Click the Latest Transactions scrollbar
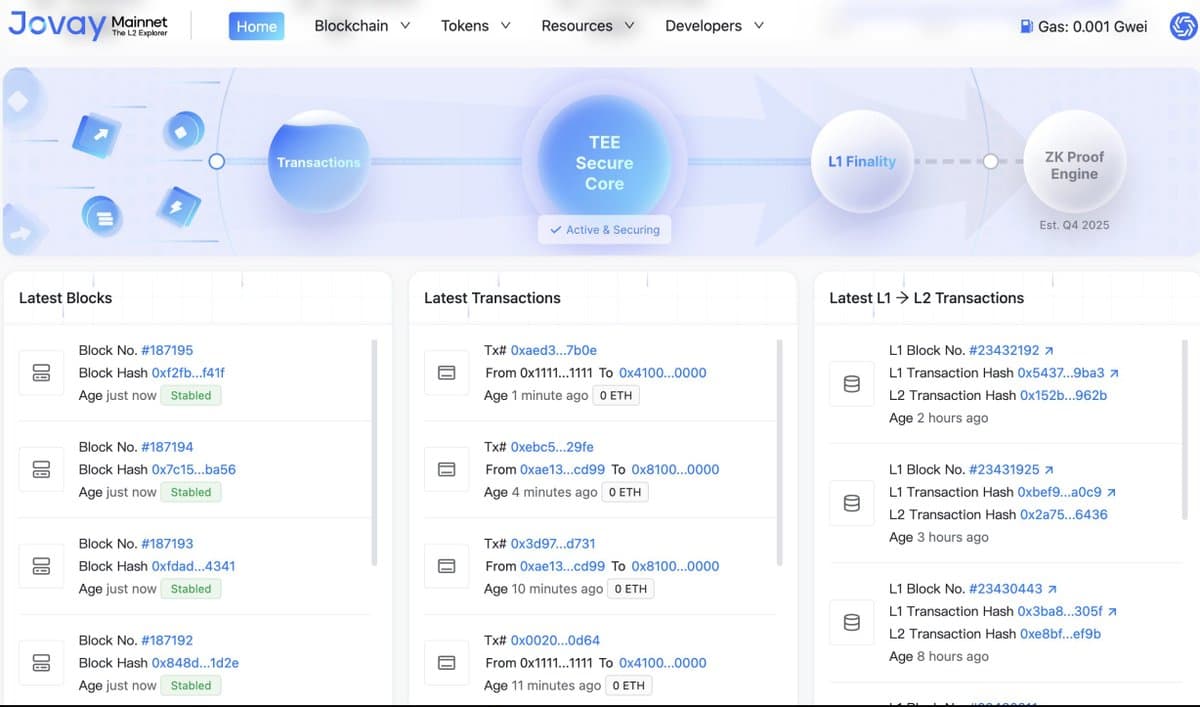This screenshot has height=707, width=1200. coord(779,450)
